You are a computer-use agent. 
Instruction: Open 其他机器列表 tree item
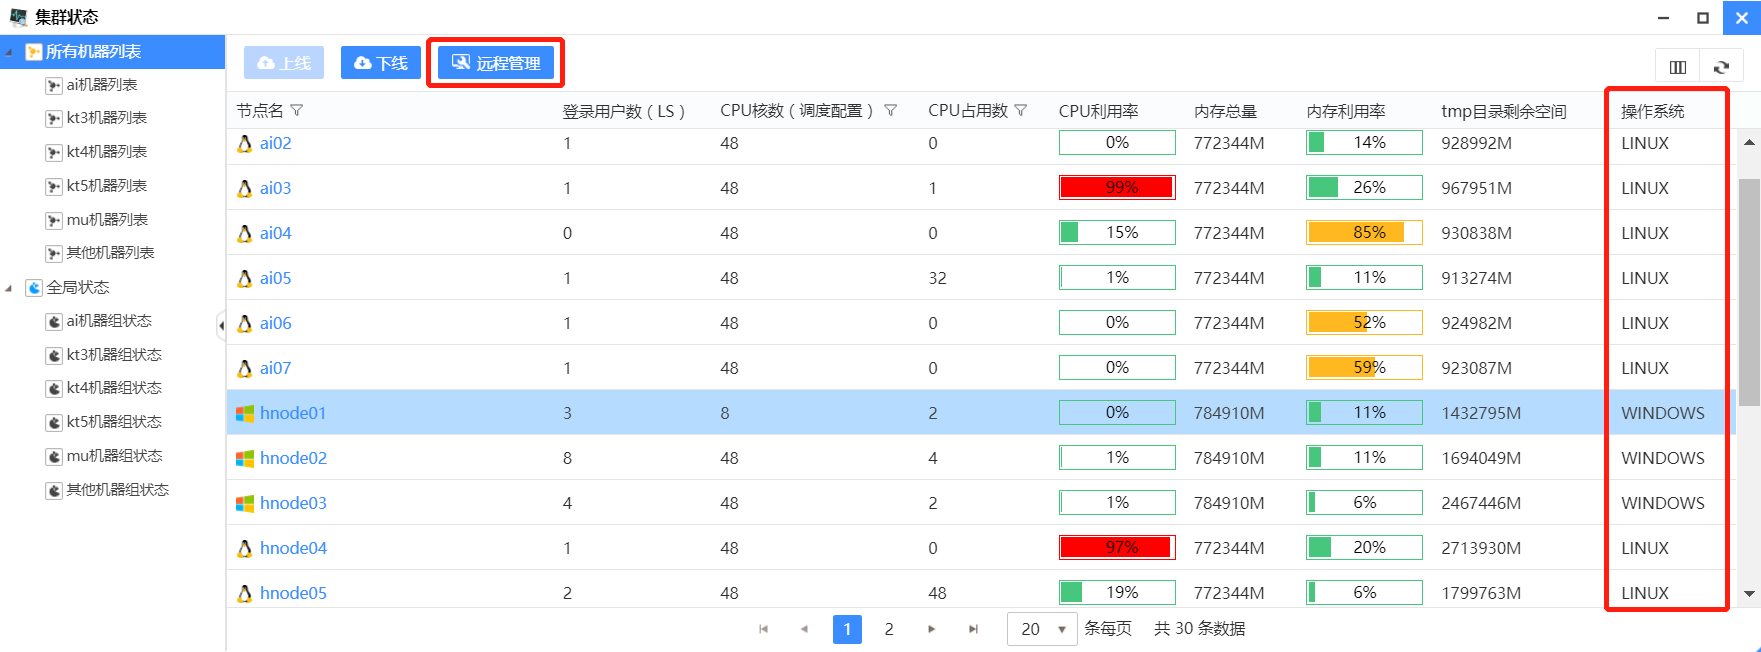(110, 253)
